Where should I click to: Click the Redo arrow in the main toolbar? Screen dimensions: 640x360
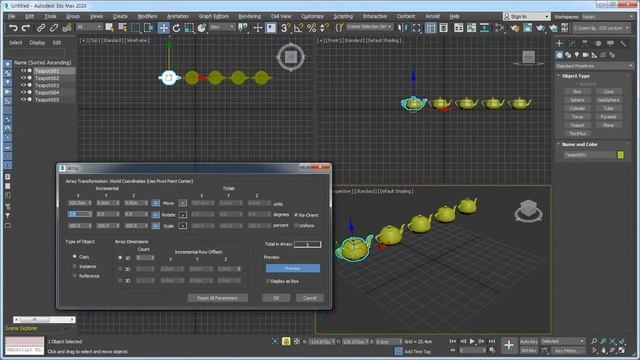point(26,28)
